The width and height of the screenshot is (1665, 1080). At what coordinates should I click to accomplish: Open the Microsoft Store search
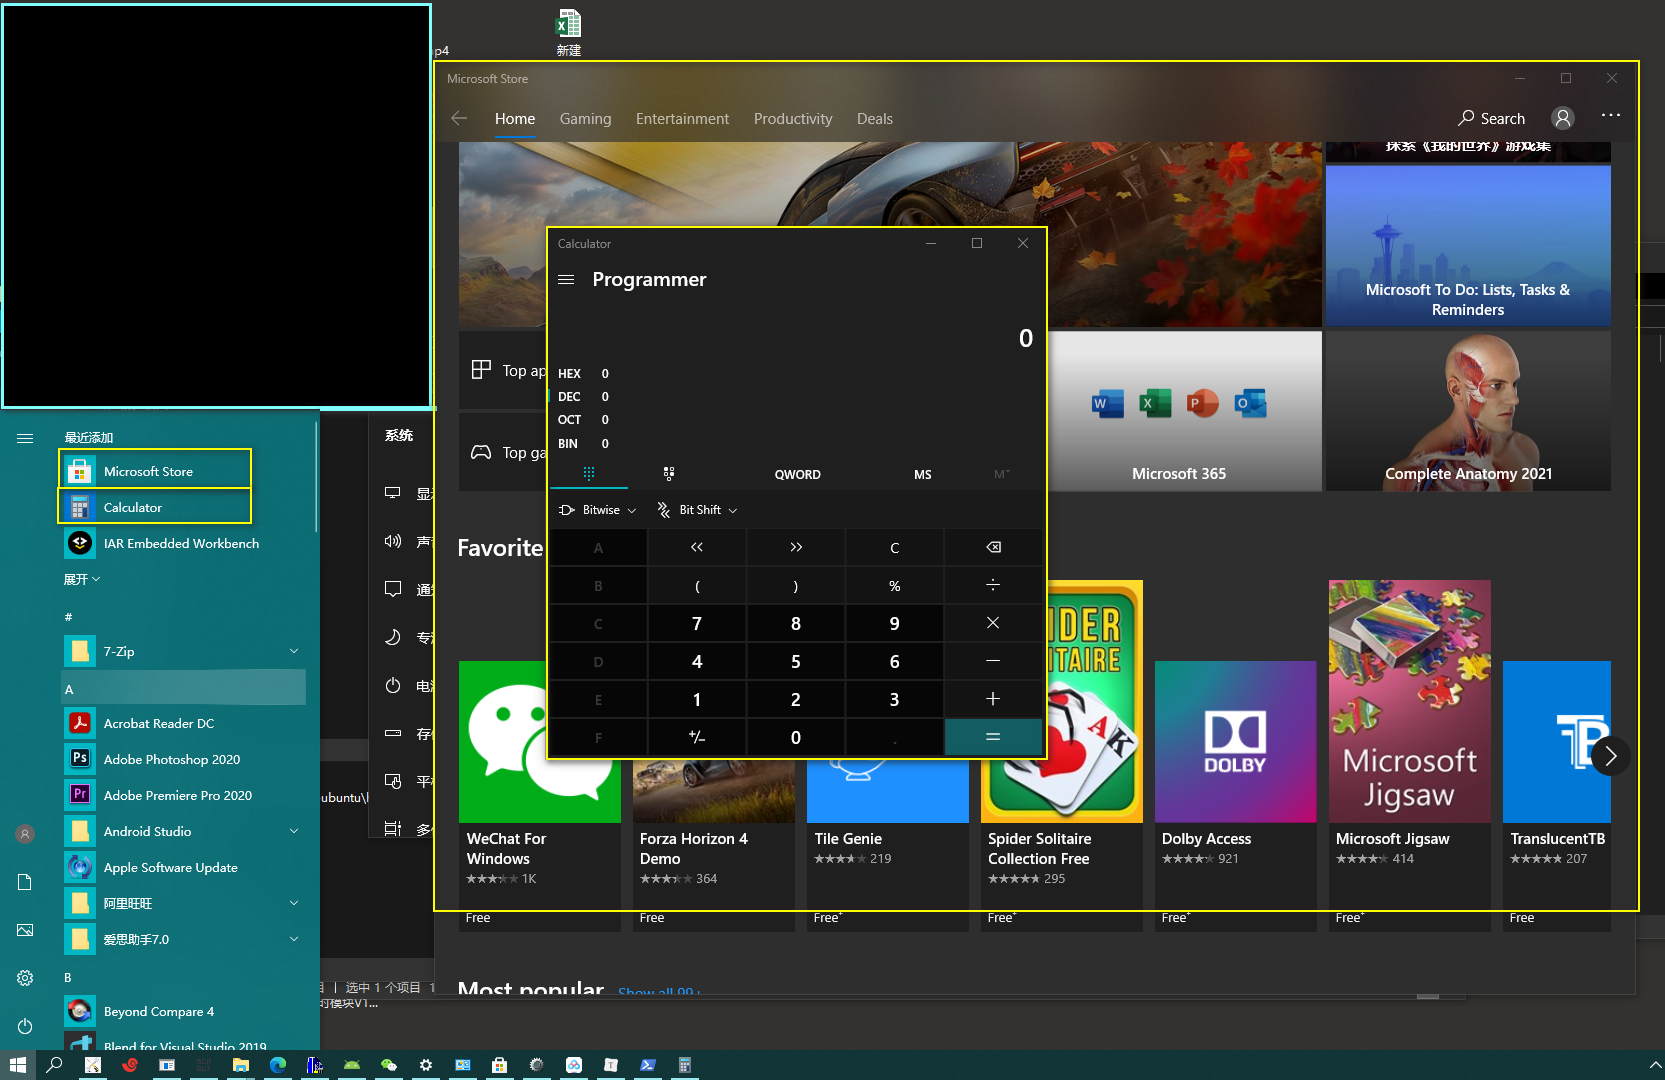pyautogui.click(x=1491, y=118)
